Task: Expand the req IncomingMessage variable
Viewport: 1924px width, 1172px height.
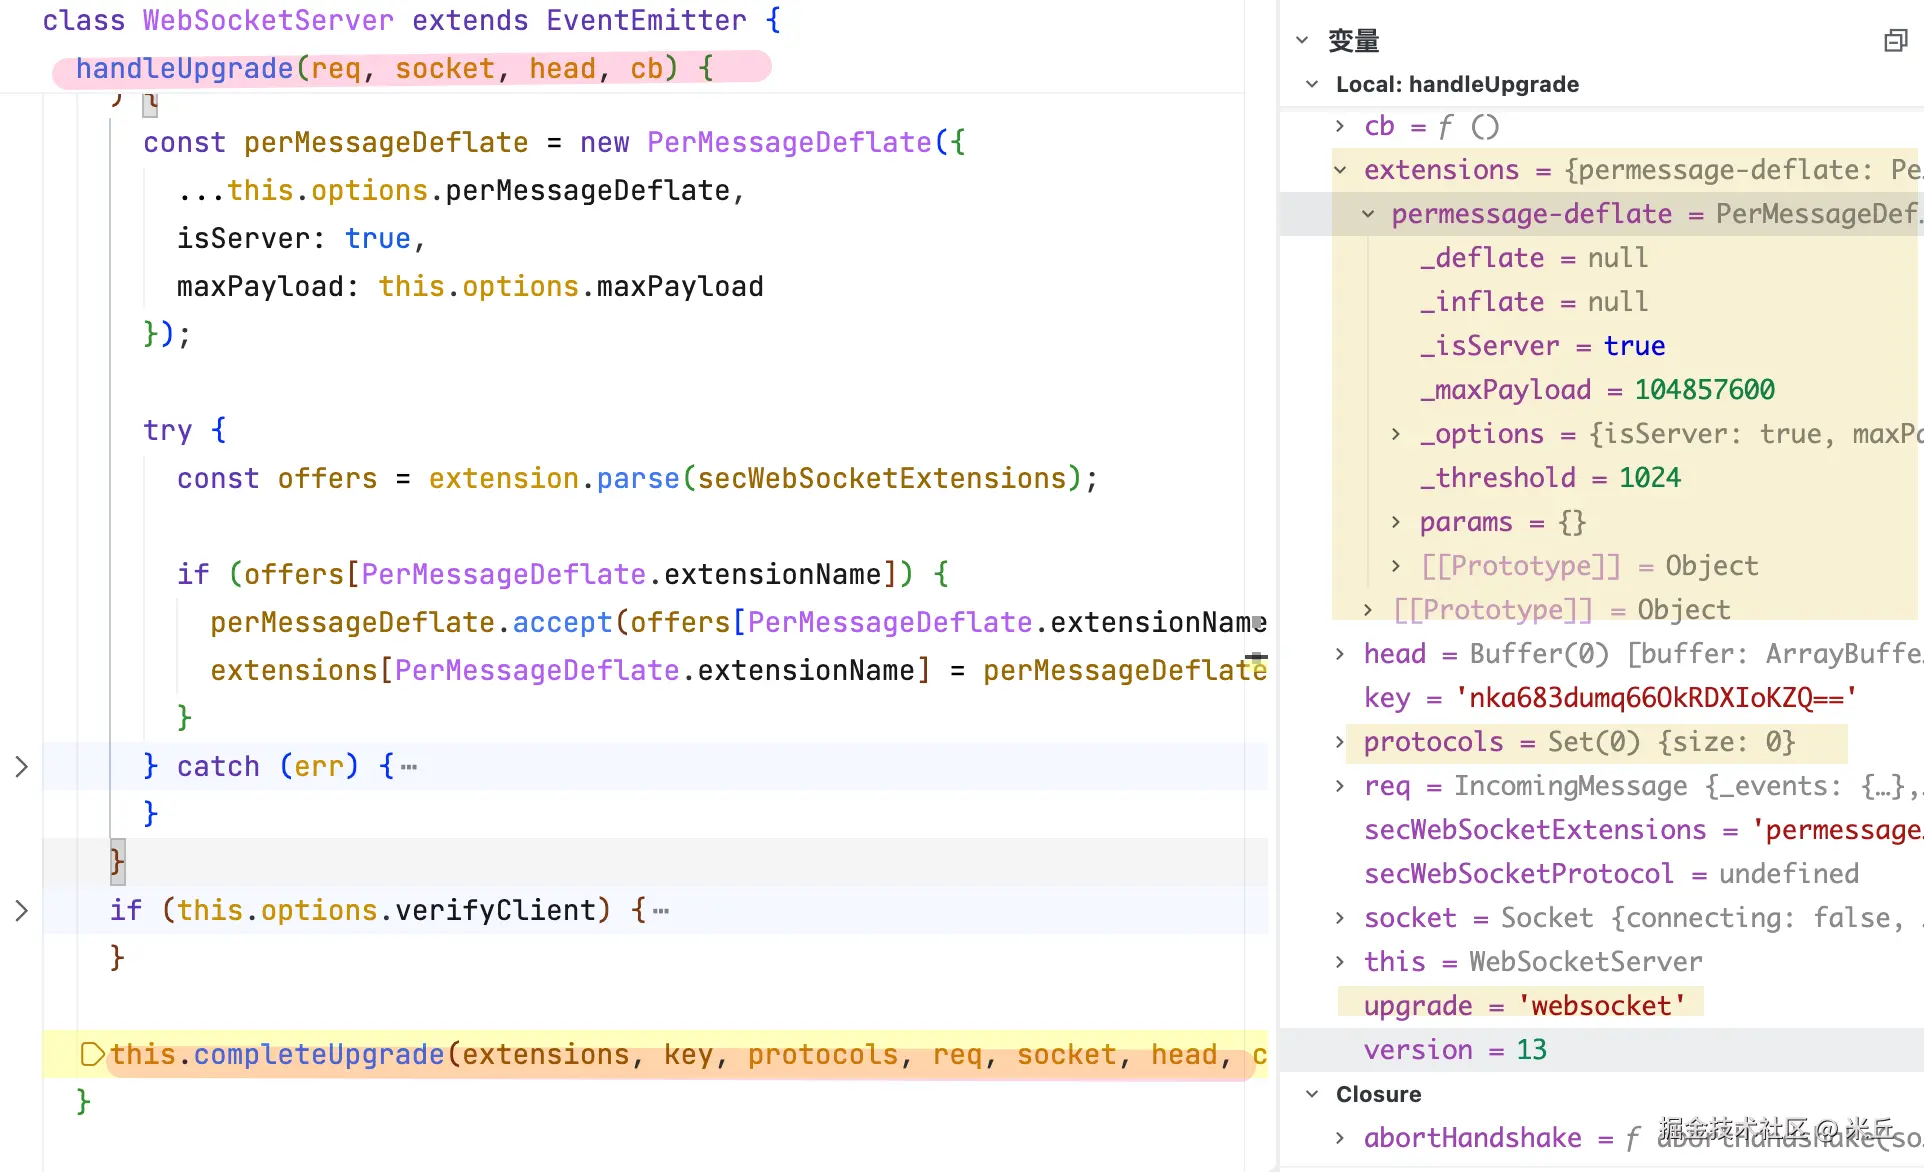Action: [x=1340, y=786]
